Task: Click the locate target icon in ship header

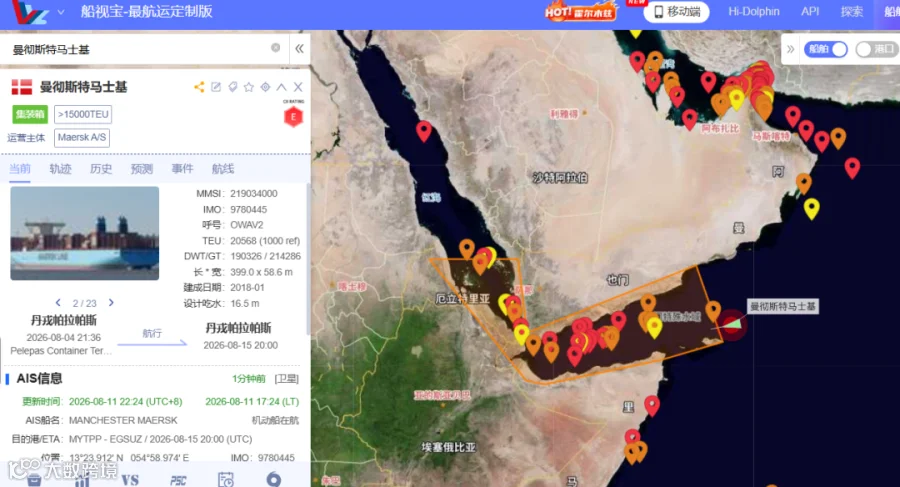Action: tap(265, 87)
